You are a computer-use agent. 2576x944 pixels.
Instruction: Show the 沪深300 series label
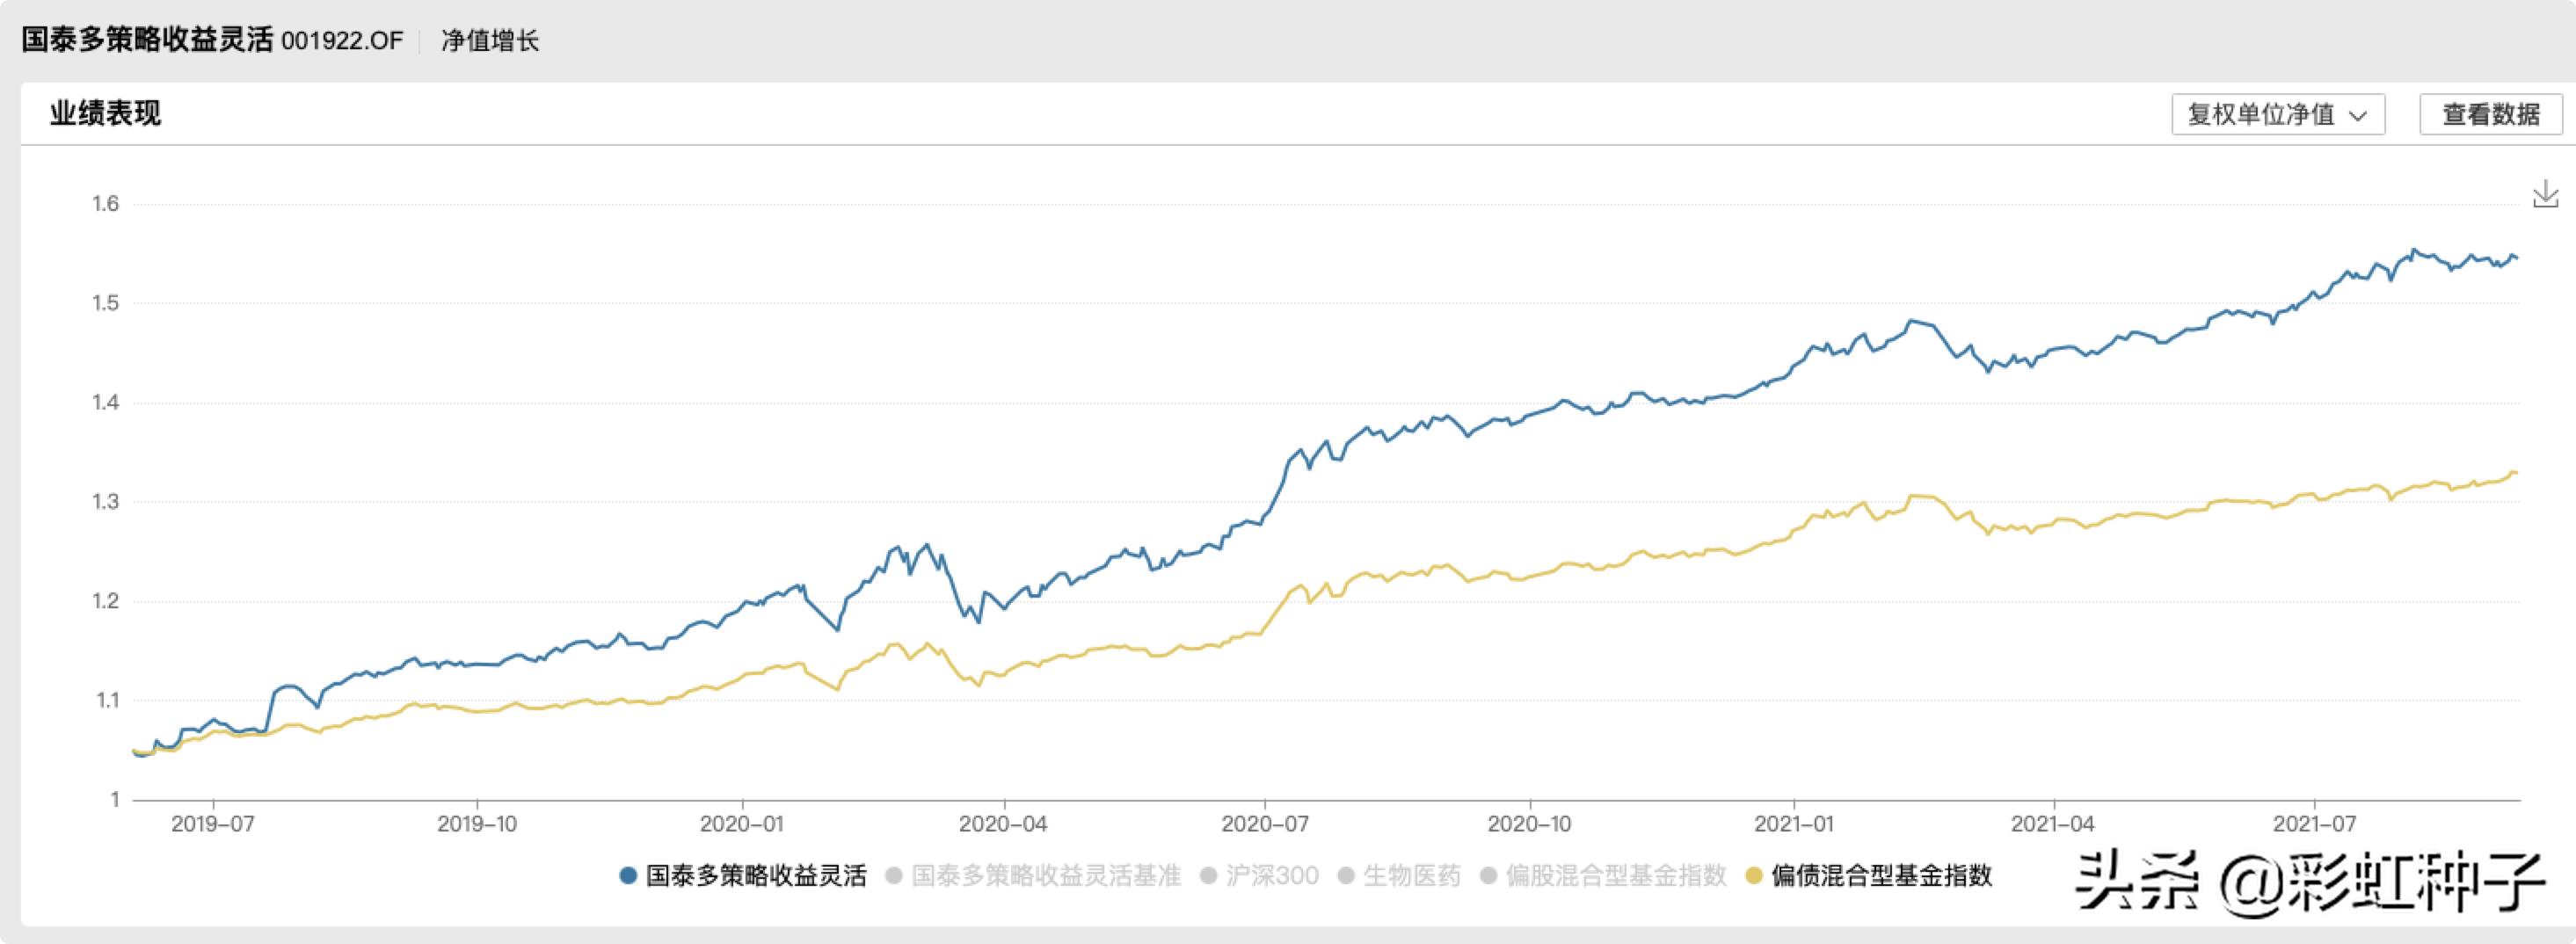[1272, 876]
